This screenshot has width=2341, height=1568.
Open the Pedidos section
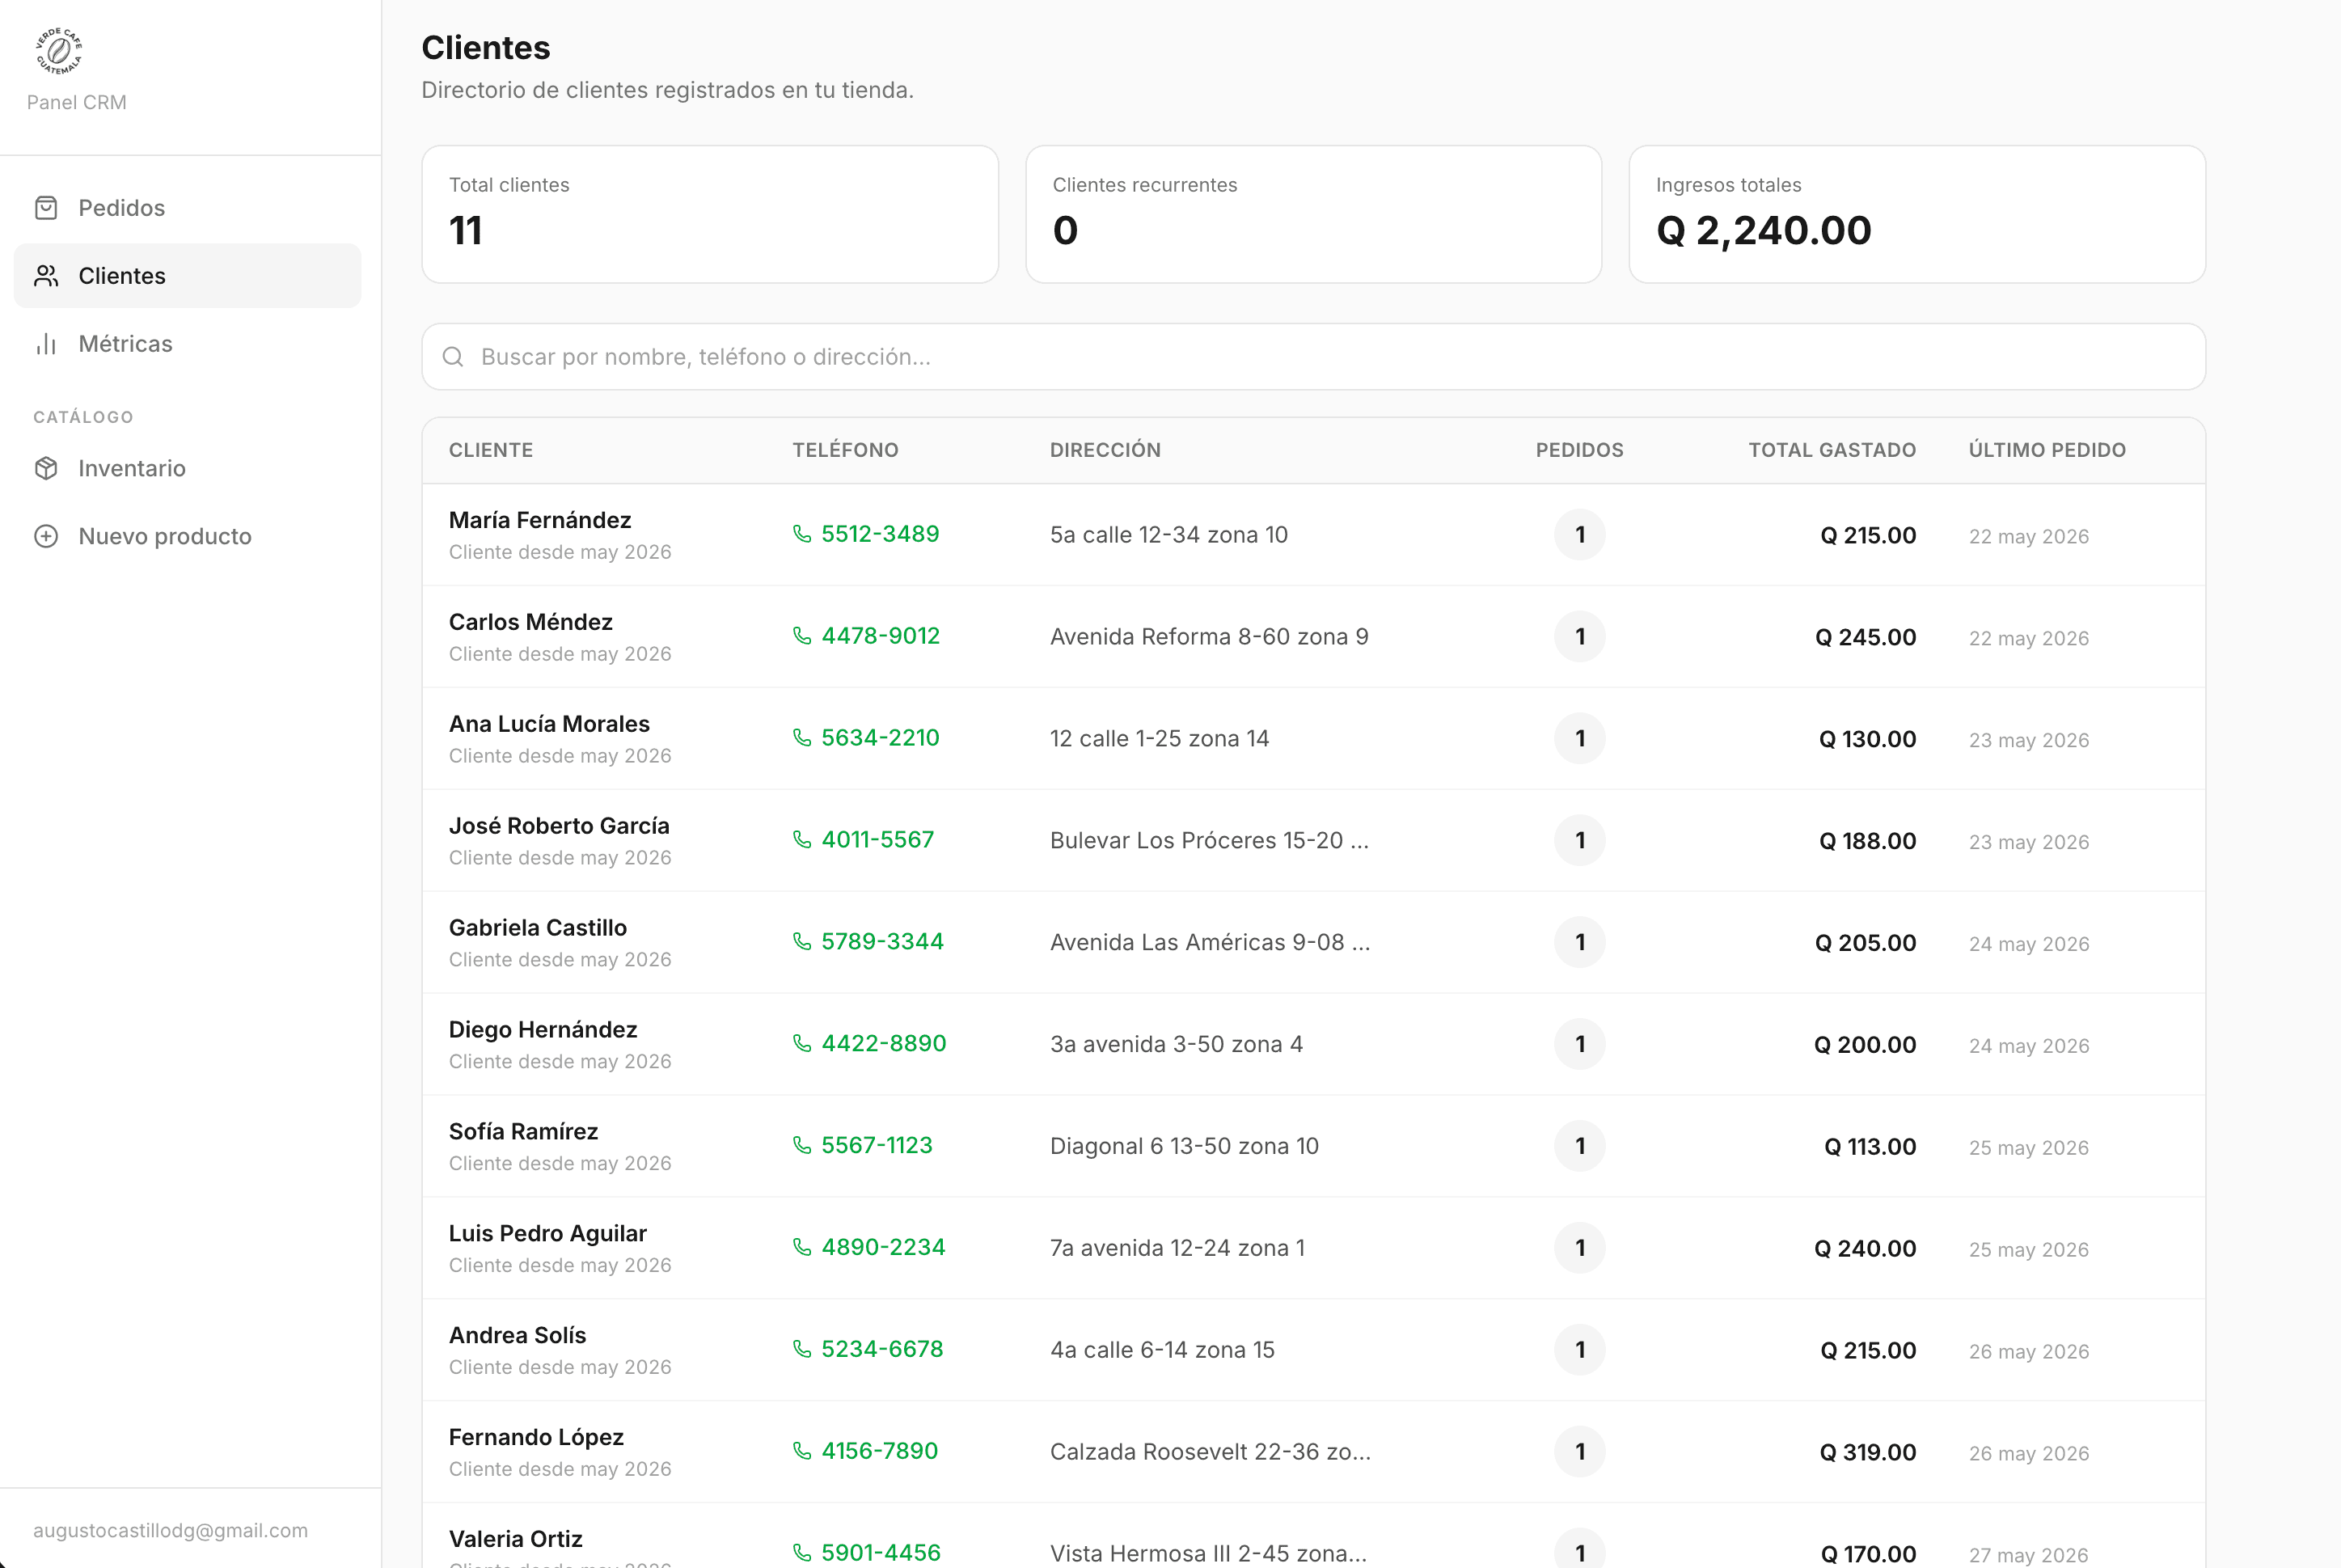188,208
